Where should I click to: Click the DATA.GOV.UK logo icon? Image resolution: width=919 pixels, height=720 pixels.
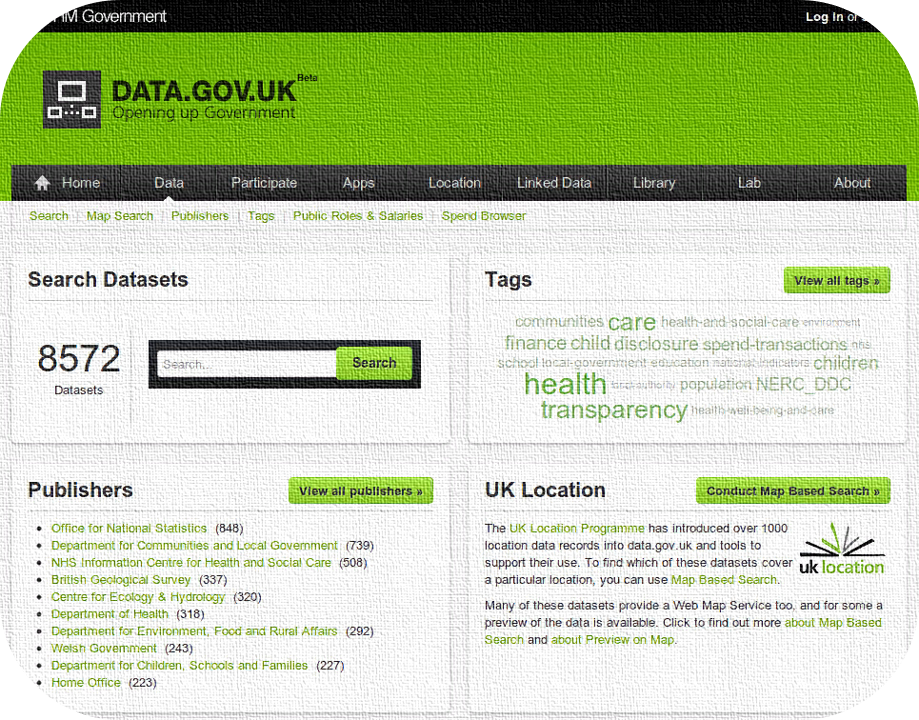72,99
